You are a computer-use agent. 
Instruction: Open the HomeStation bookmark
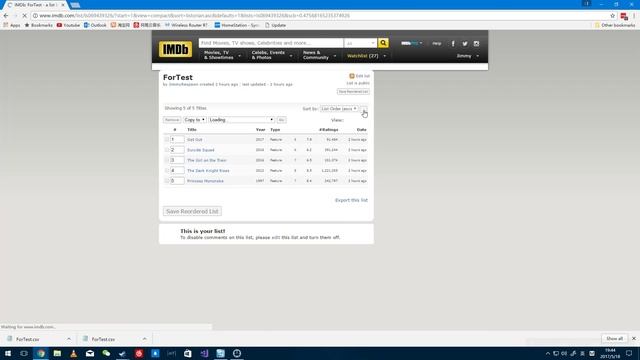pos(237,25)
